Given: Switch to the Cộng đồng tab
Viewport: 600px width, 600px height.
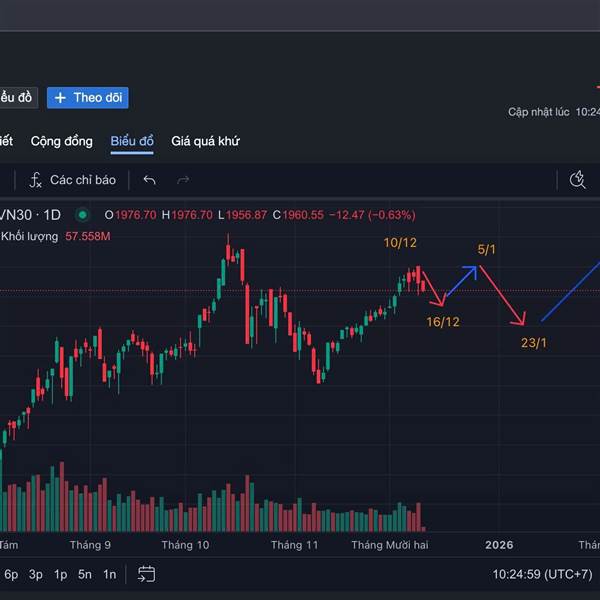Looking at the screenshot, I should [61, 141].
